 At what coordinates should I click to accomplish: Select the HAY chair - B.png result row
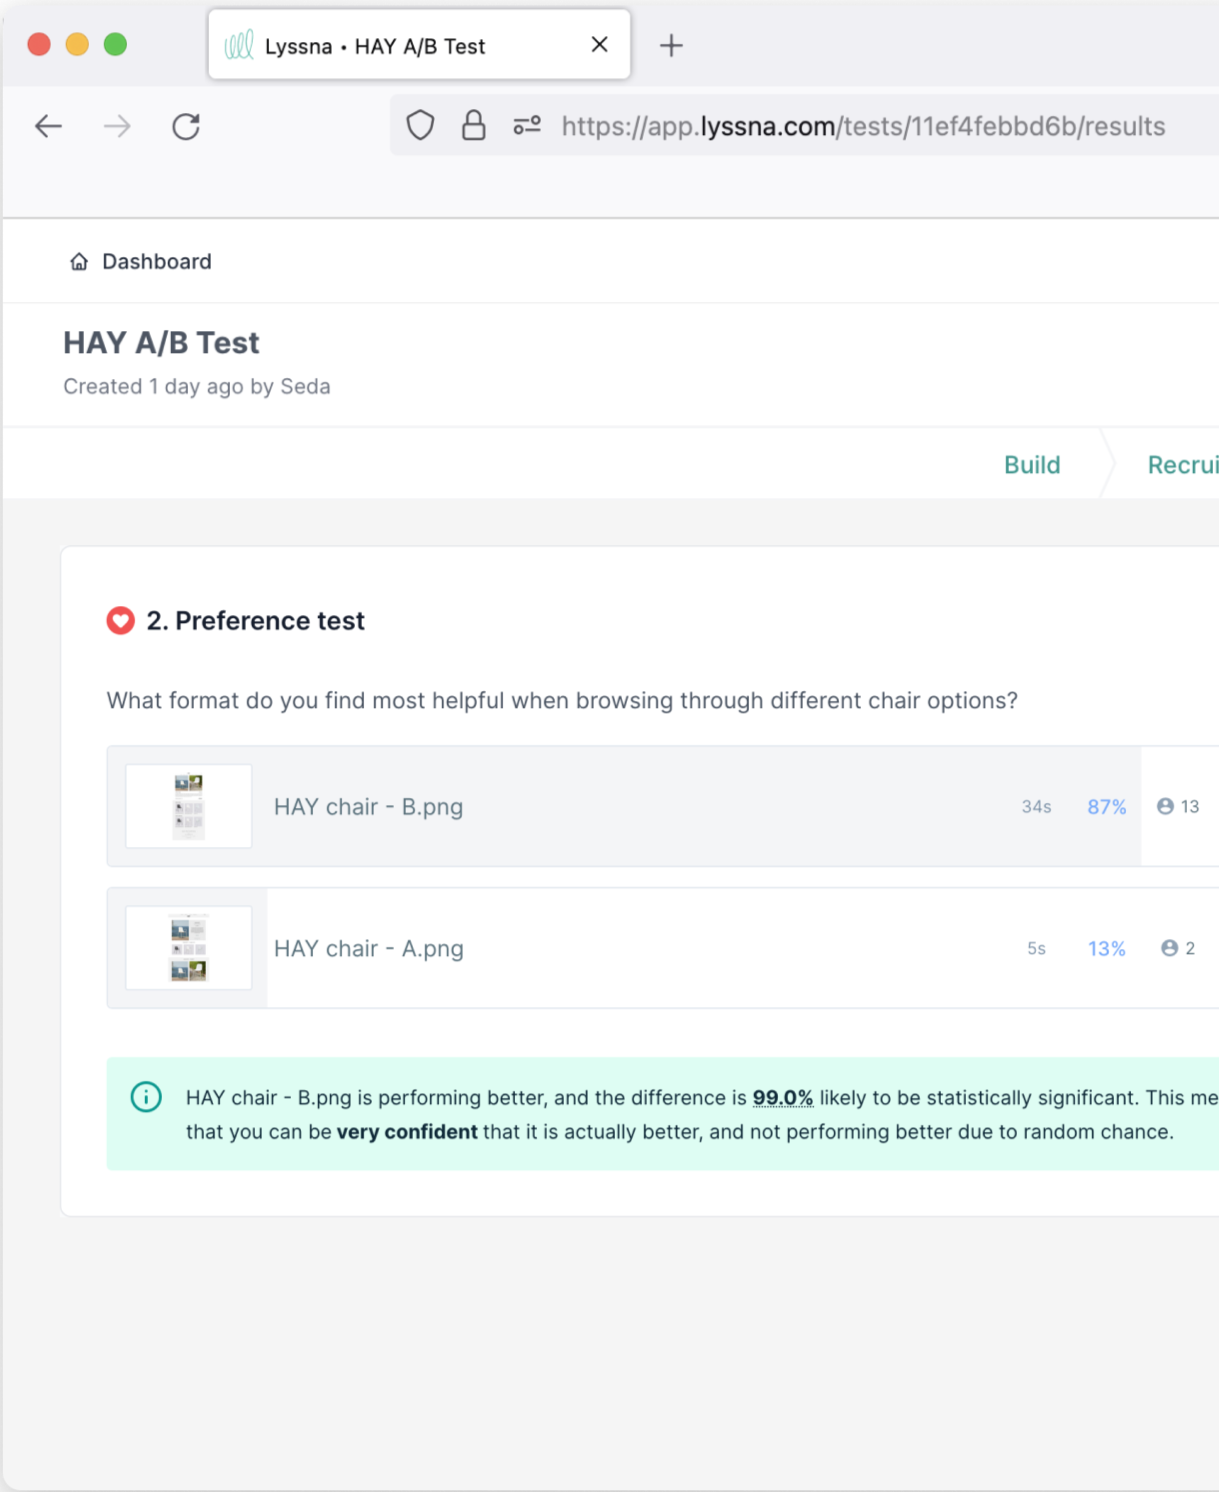click(x=663, y=806)
